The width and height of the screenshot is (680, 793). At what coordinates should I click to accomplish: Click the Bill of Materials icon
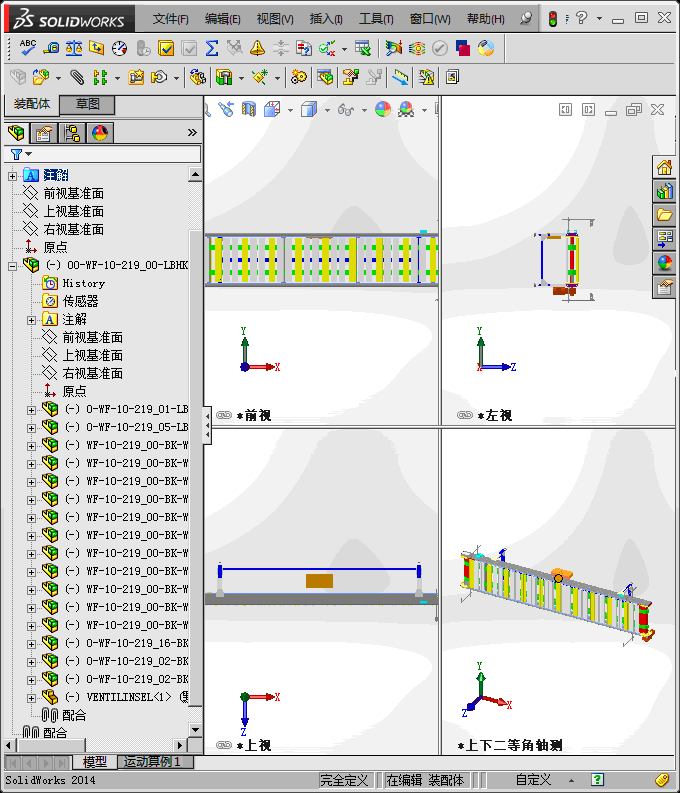(x=325, y=77)
